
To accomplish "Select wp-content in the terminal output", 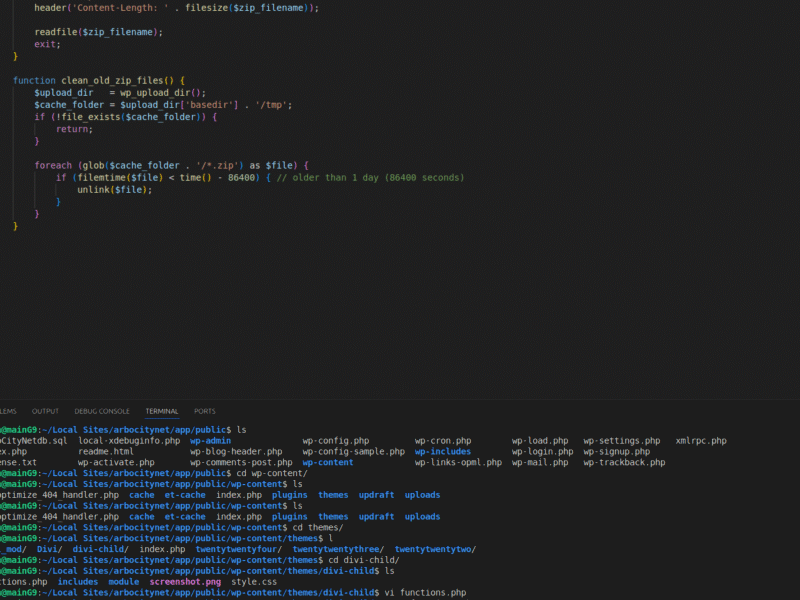I will (330, 462).
